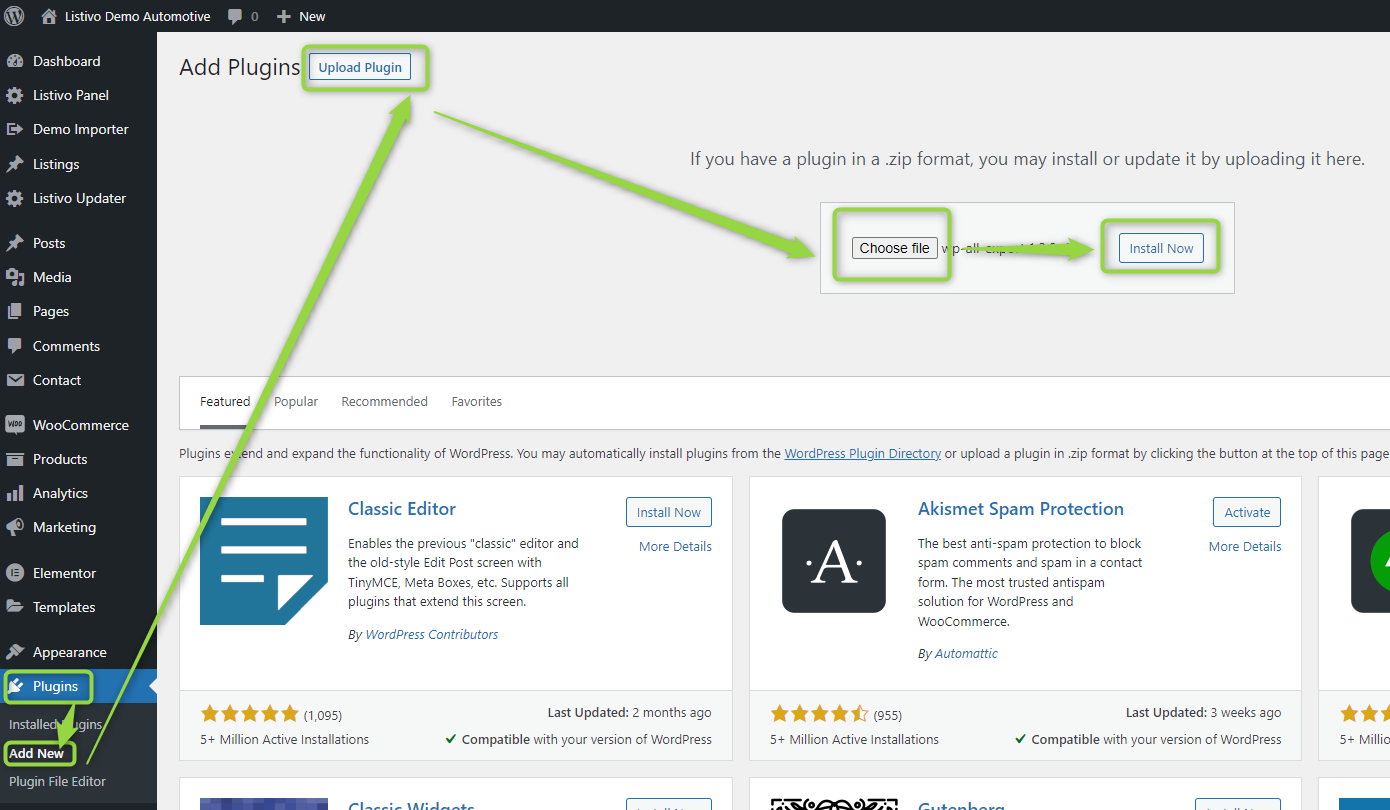Image resolution: width=1390 pixels, height=810 pixels.
Task: Click the Listings pin icon
Action: point(15,164)
